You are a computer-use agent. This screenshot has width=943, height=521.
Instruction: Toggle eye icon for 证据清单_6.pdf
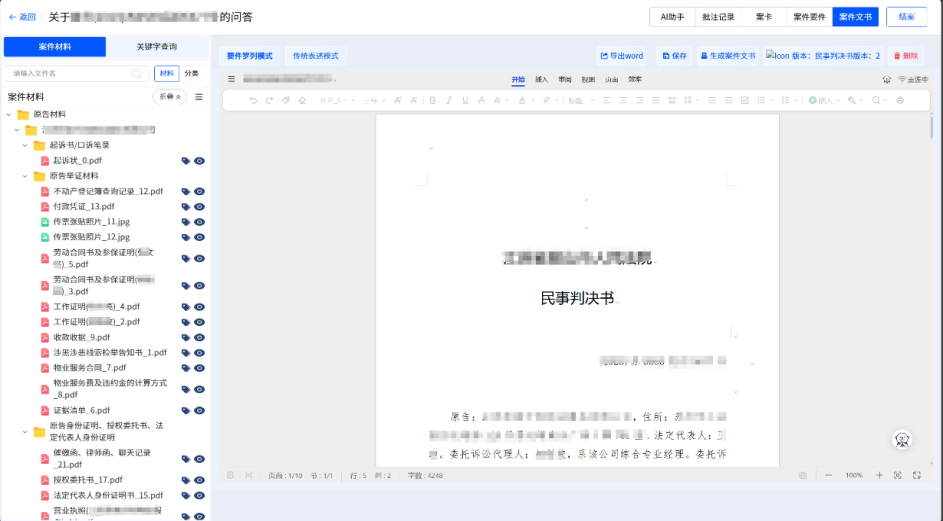coord(199,411)
